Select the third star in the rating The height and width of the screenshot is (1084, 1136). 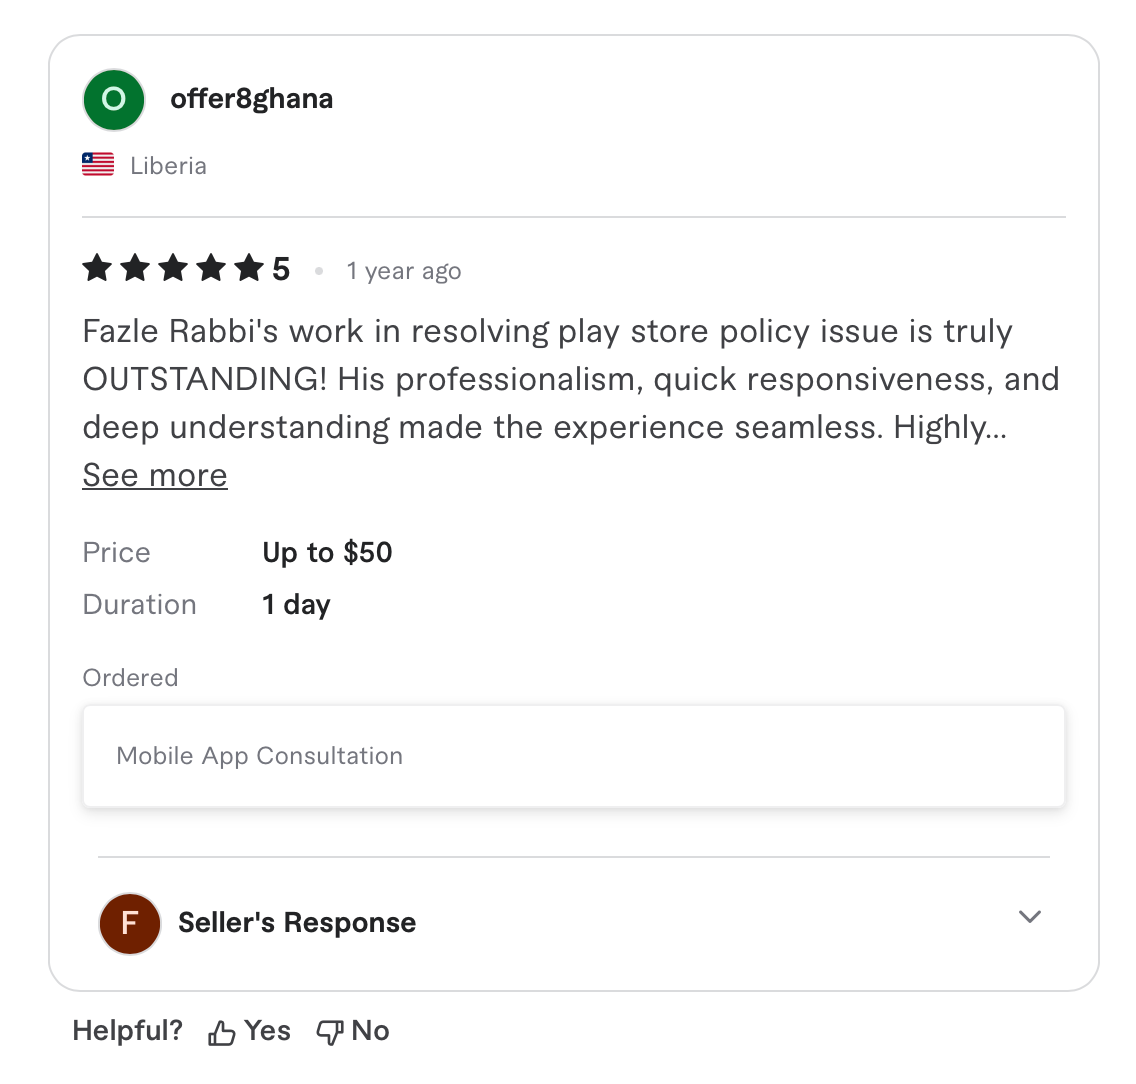click(x=173, y=268)
